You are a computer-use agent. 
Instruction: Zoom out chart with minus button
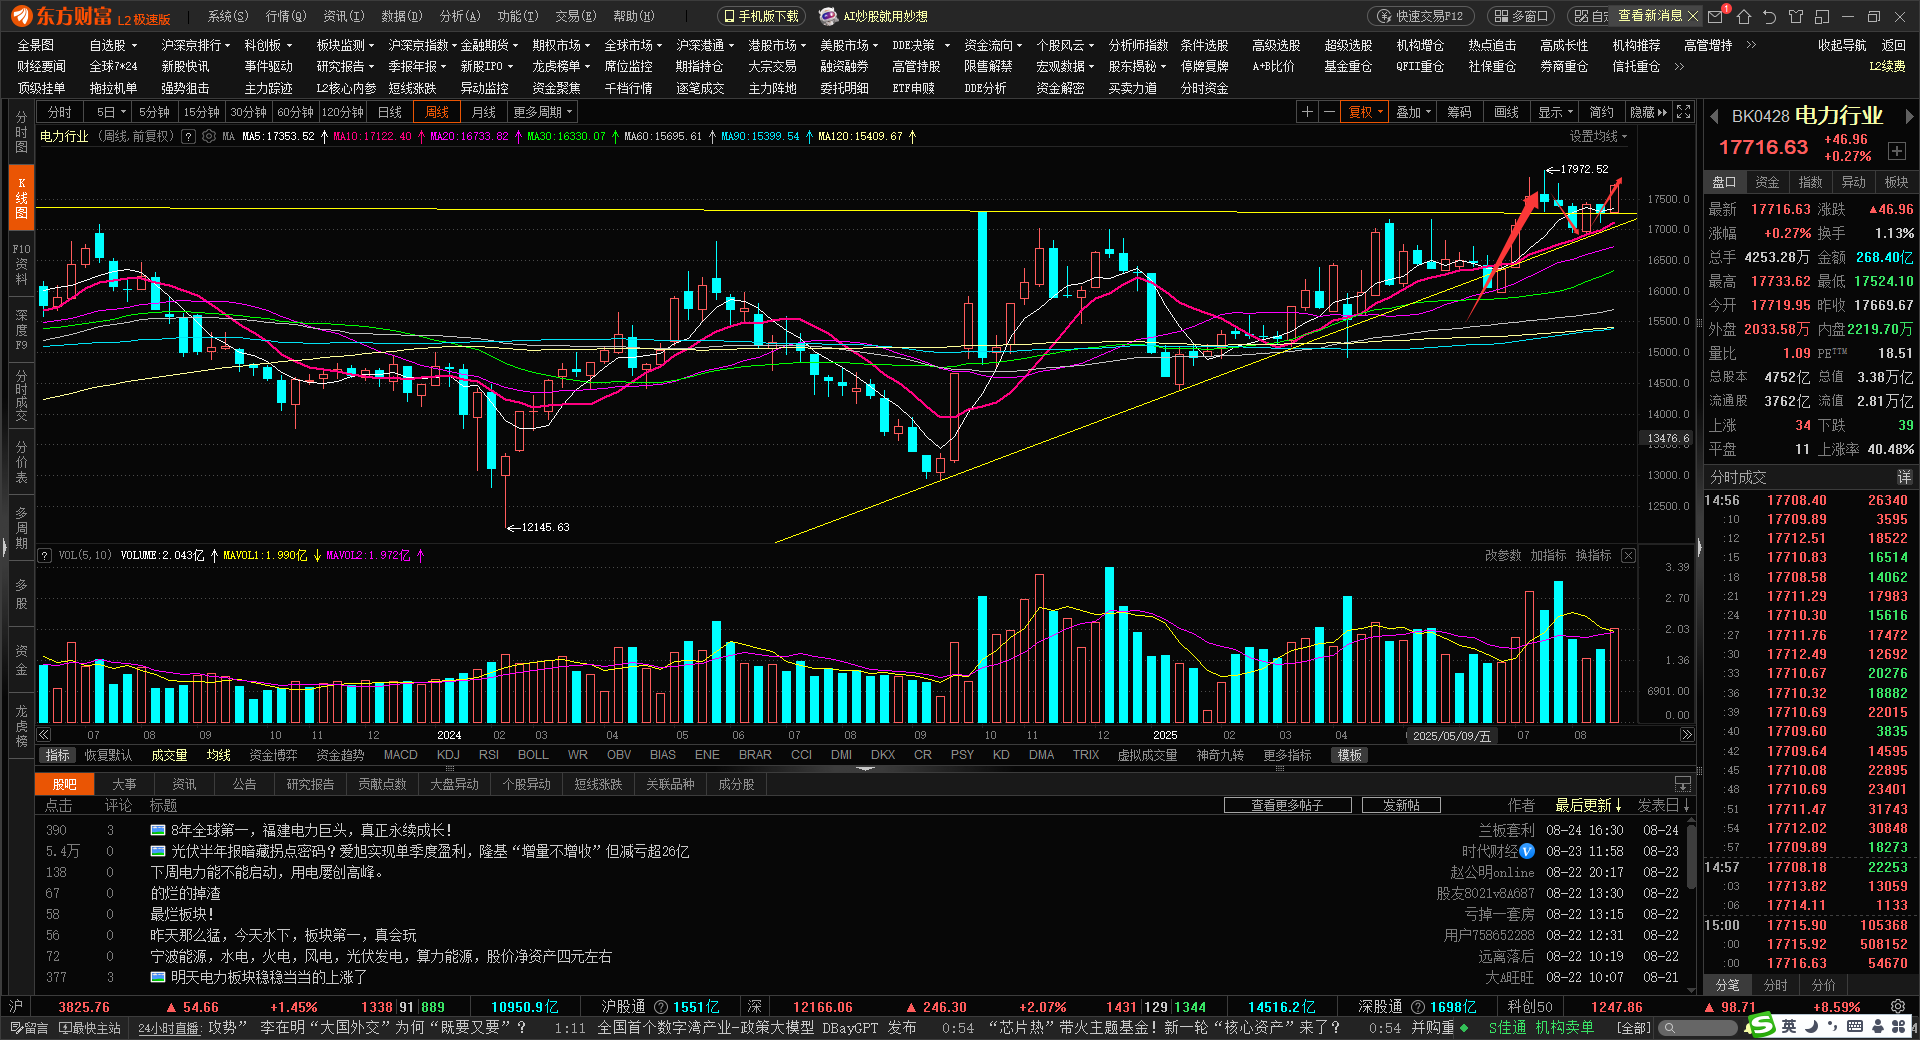(1329, 112)
